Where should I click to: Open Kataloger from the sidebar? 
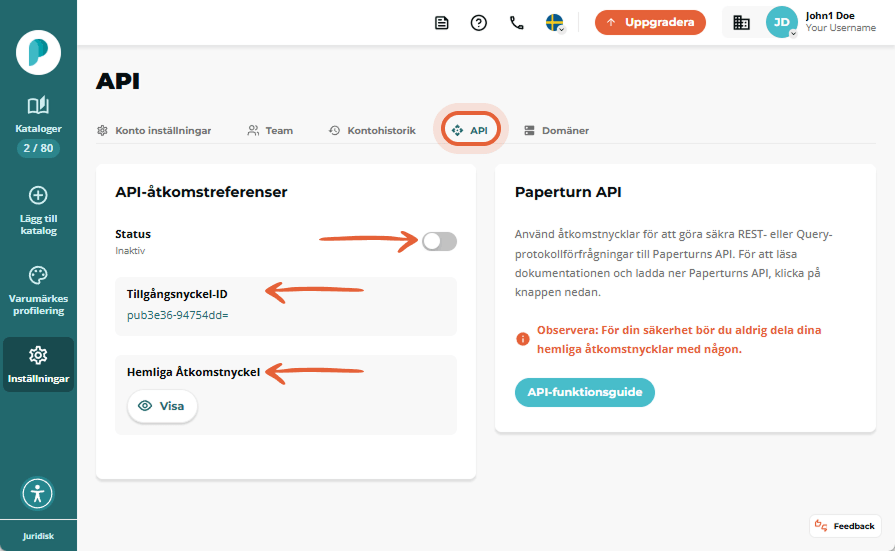tap(38, 114)
